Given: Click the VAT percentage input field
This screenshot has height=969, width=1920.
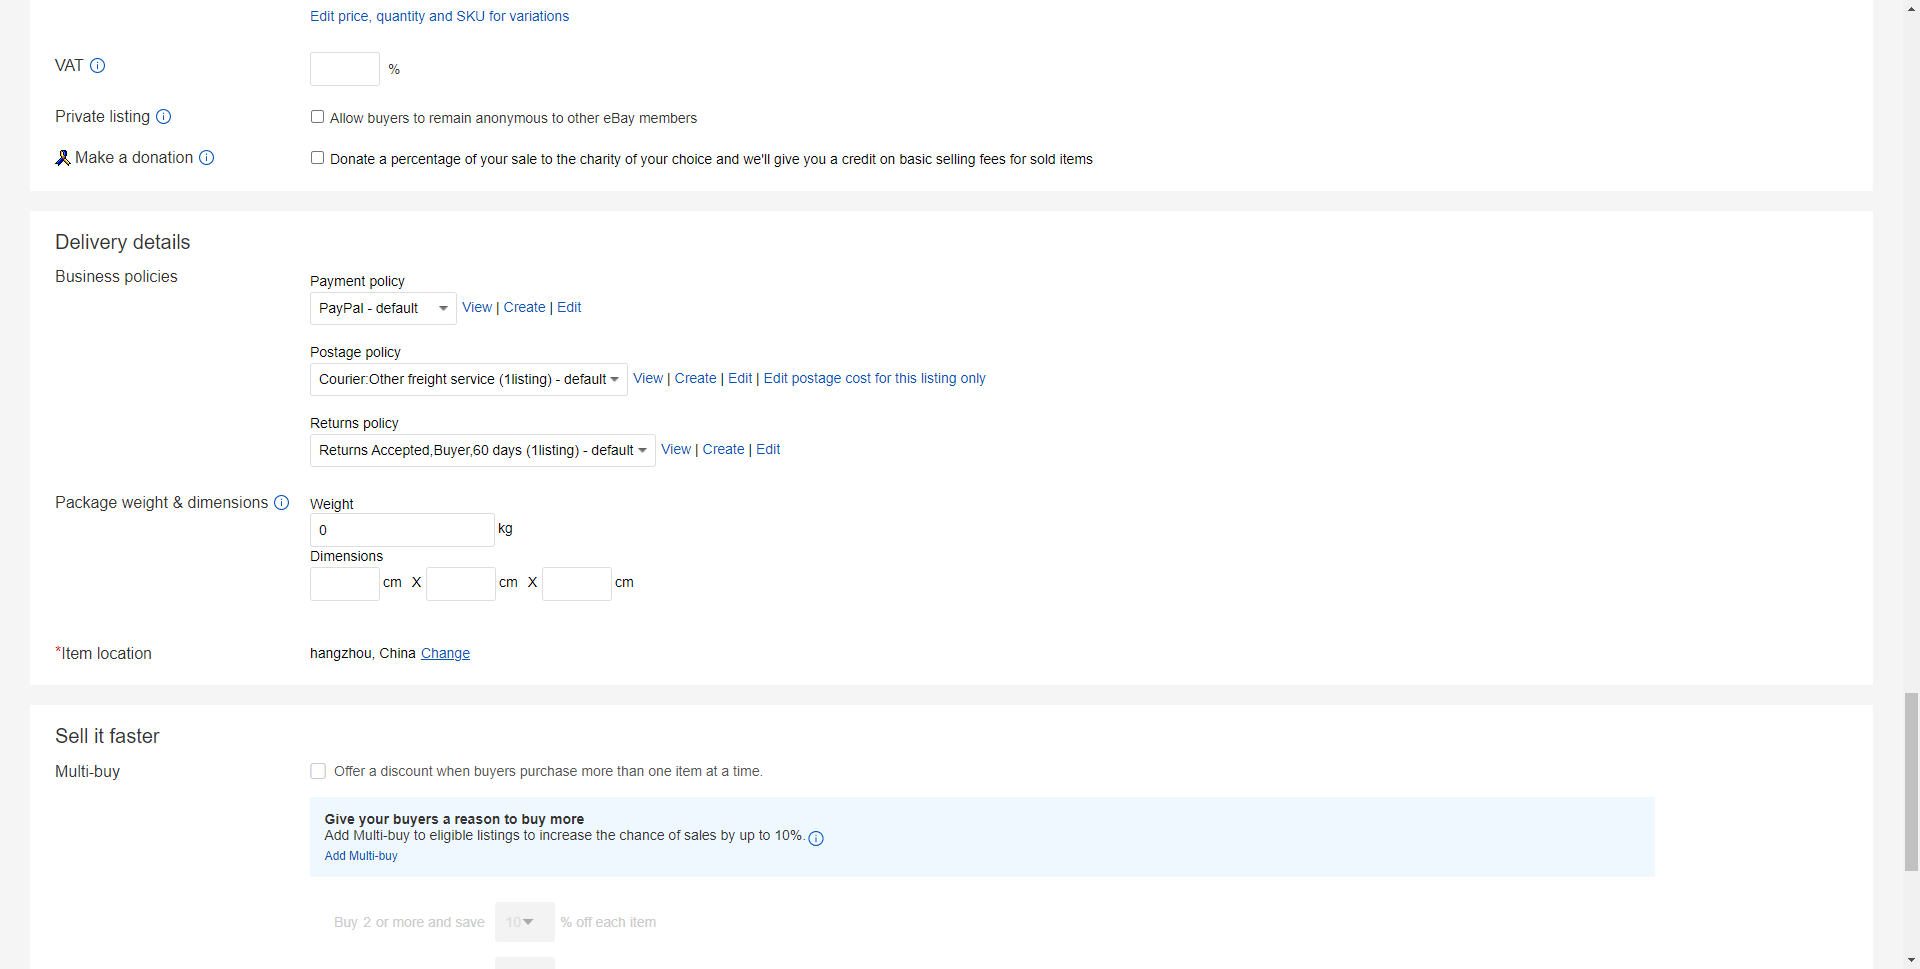Looking at the screenshot, I should point(345,69).
